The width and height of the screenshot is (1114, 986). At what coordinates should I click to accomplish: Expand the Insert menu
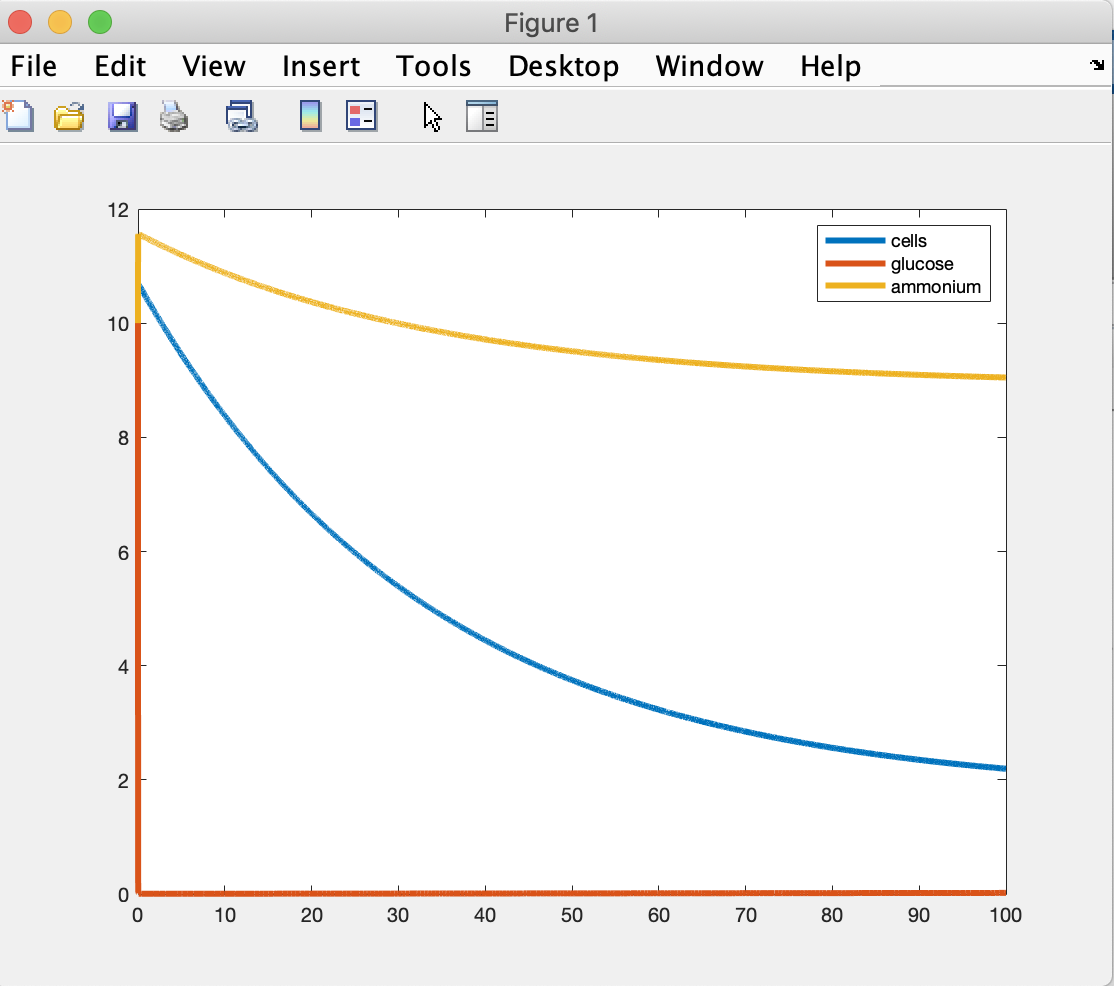coord(320,67)
